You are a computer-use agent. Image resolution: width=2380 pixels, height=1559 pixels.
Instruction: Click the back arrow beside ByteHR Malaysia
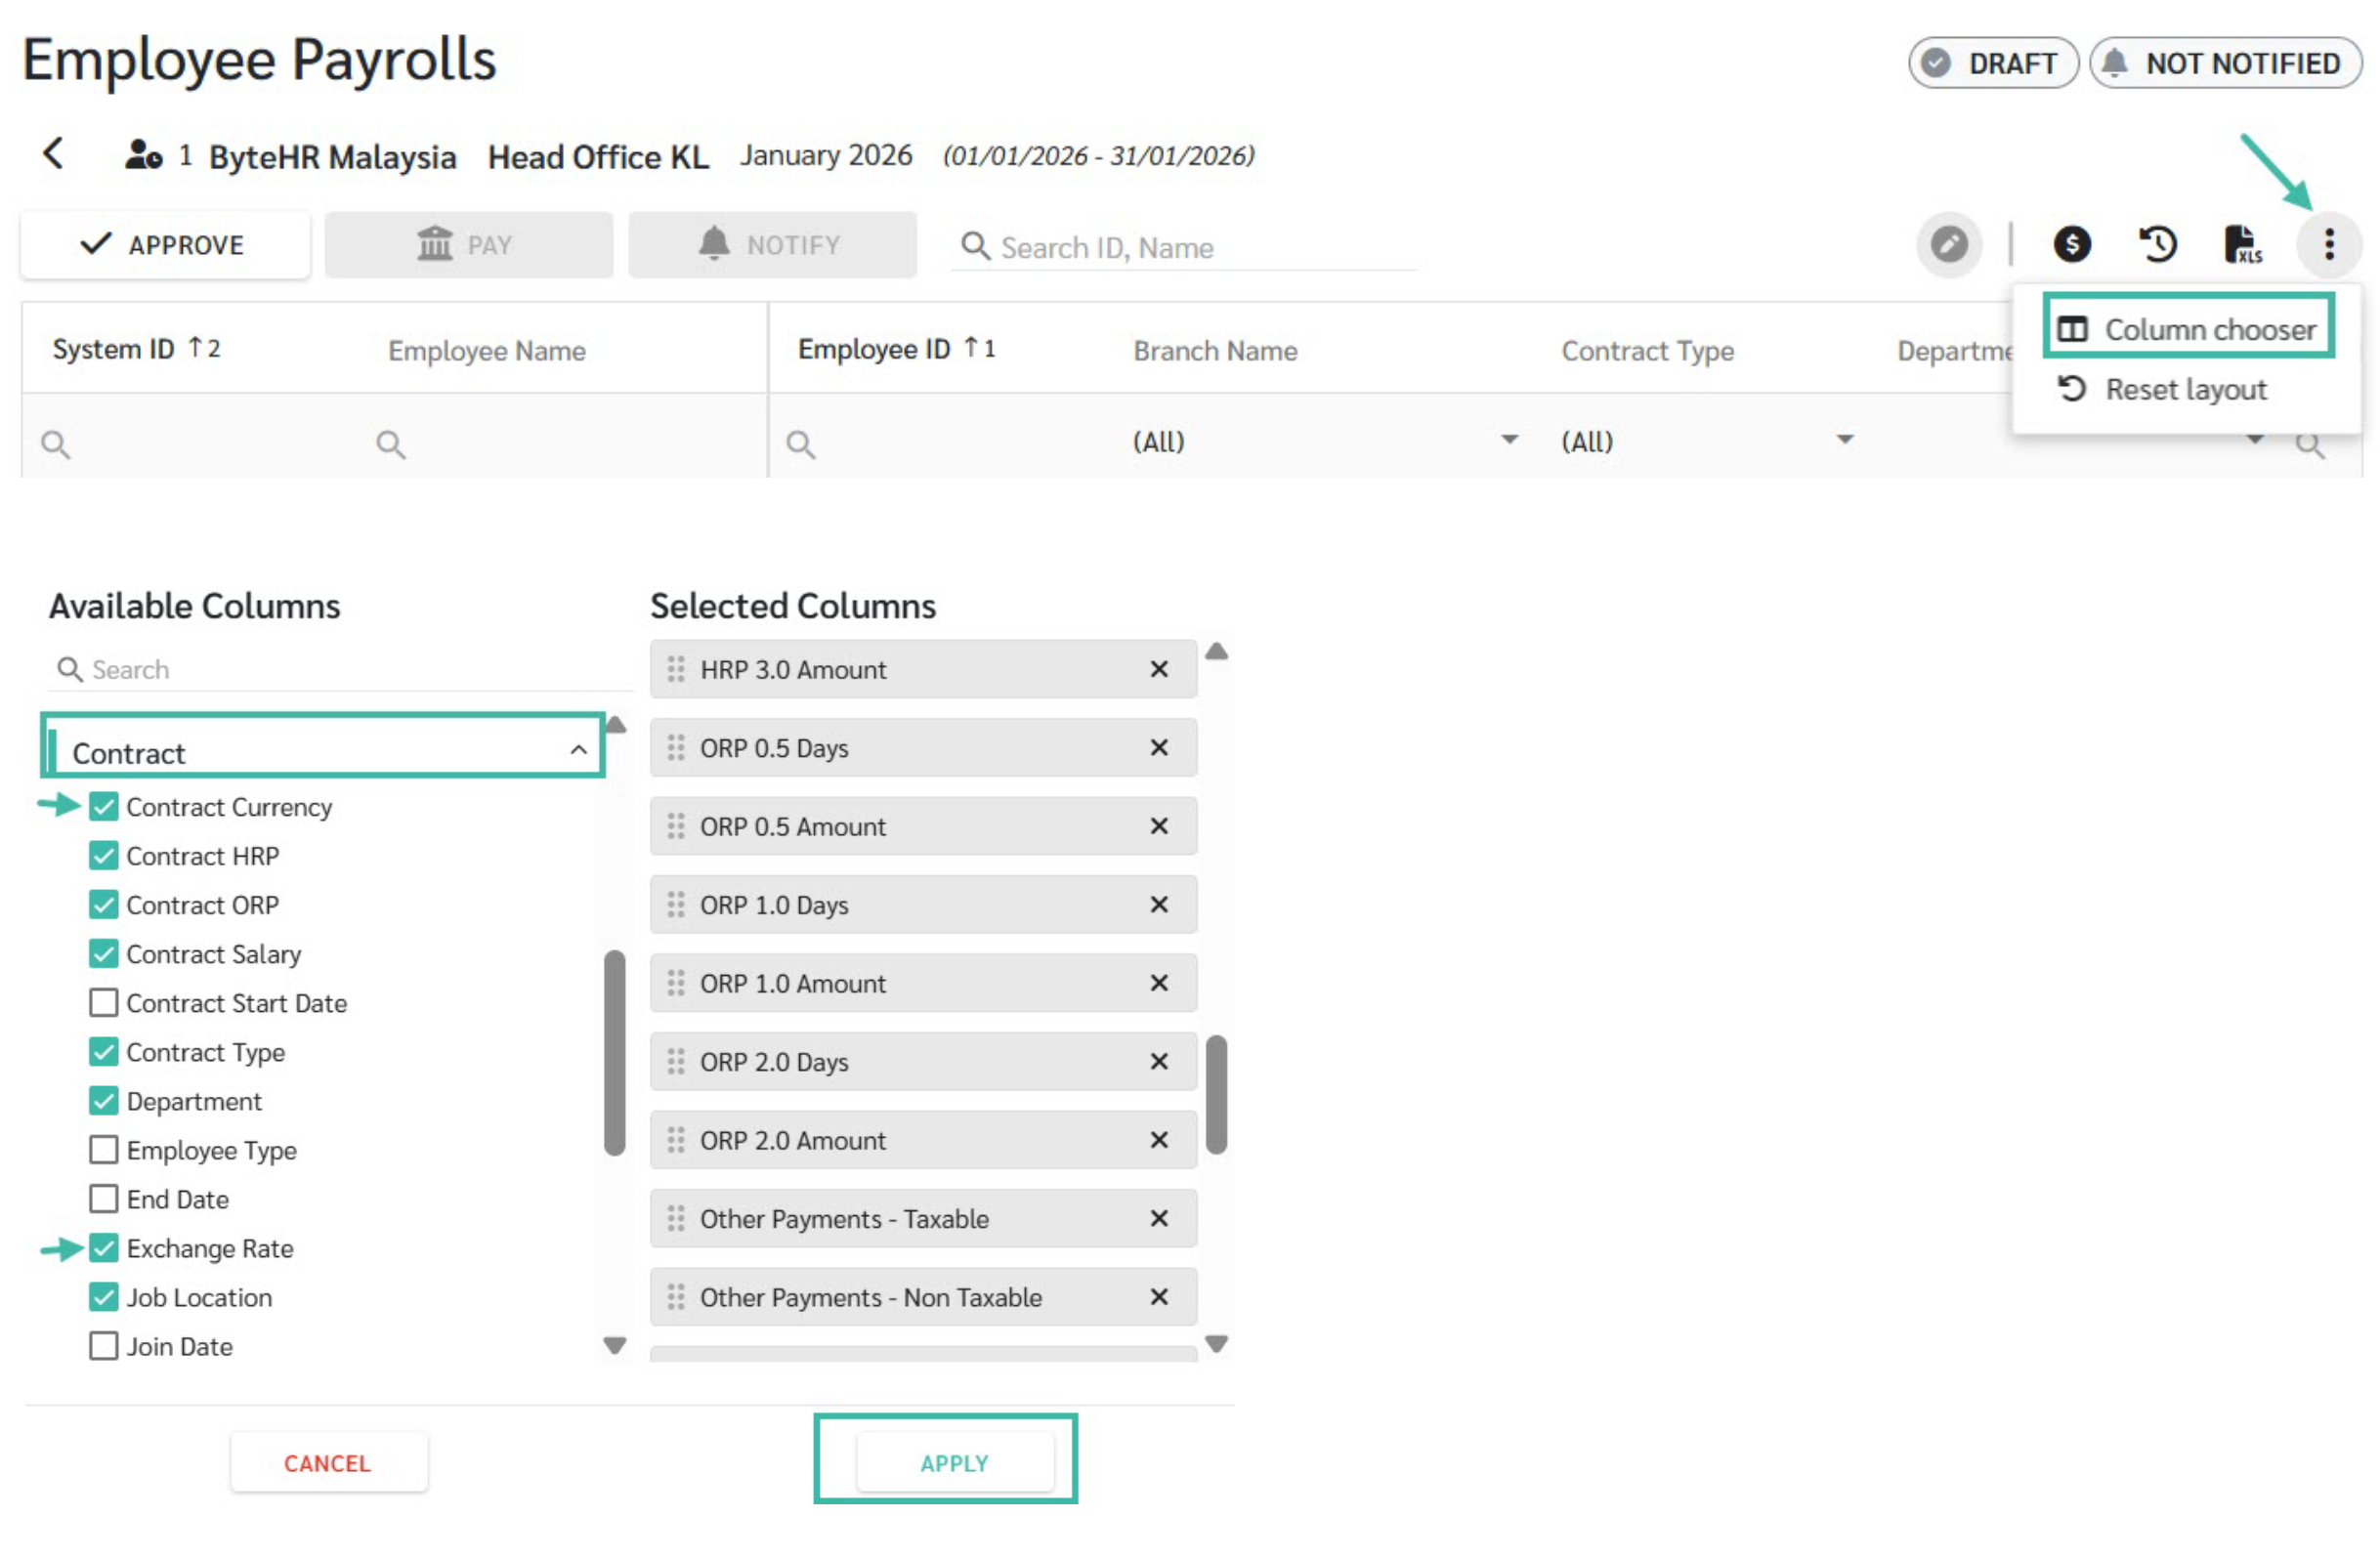pos(54,155)
